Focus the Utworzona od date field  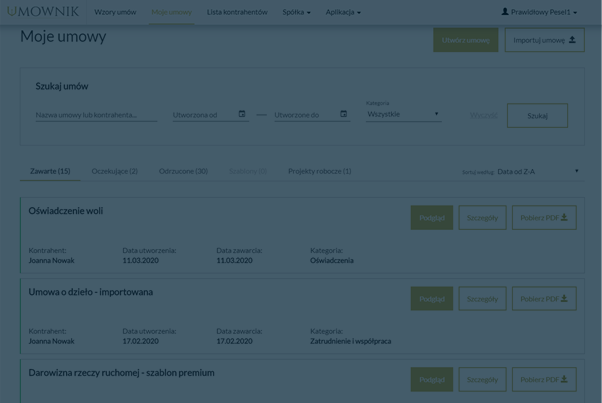pyautogui.click(x=211, y=115)
